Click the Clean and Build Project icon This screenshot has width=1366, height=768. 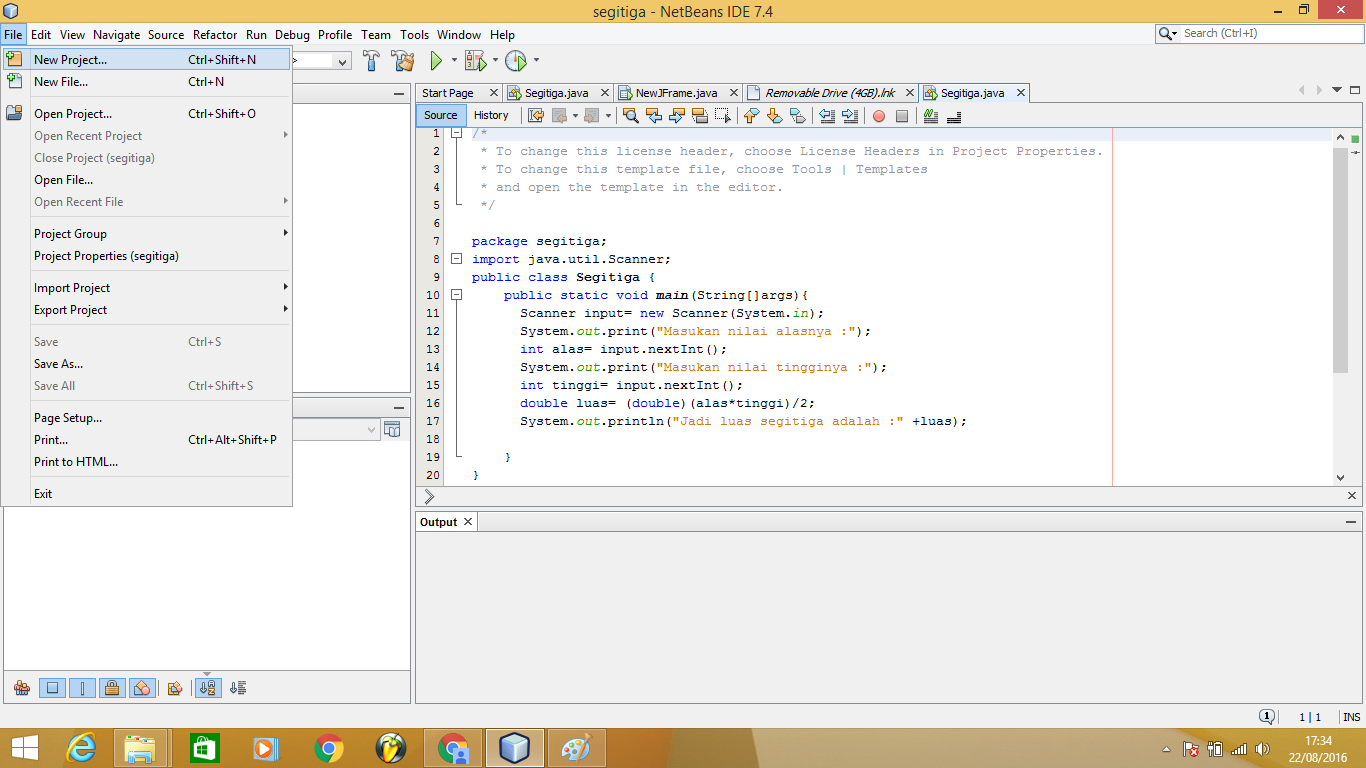[x=403, y=61]
